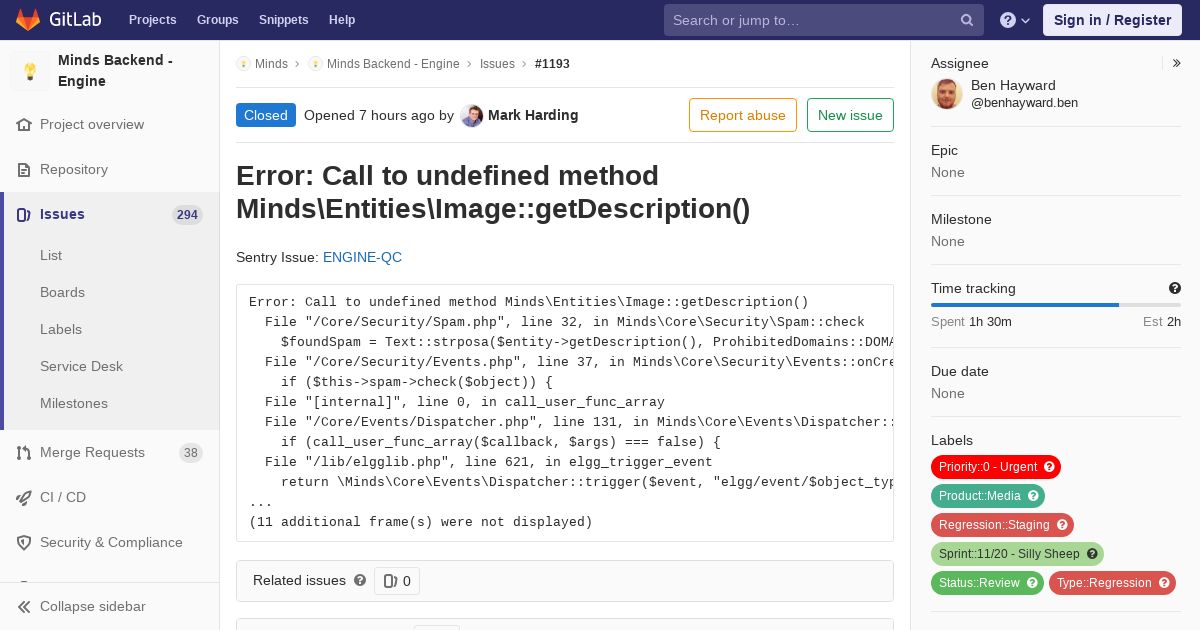Click the Collapse sidebar text
This screenshot has width=1200, height=630.
pyautogui.click(x=93, y=607)
